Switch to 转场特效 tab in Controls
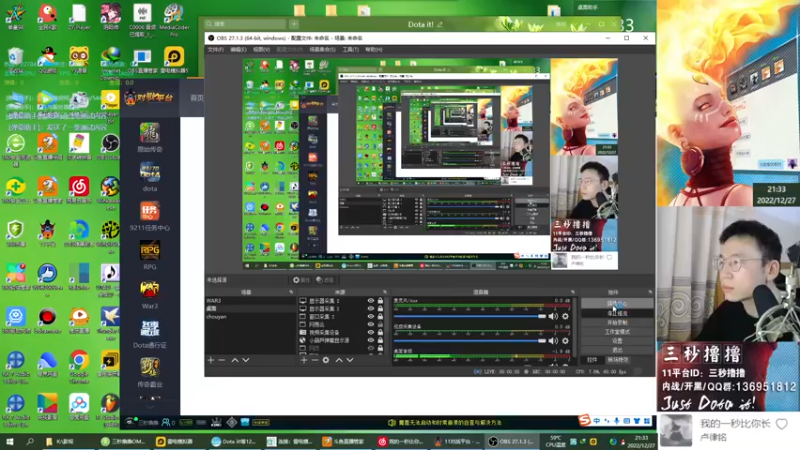The image size is (800, 450). pyautogui.click(x=618, y=360)
